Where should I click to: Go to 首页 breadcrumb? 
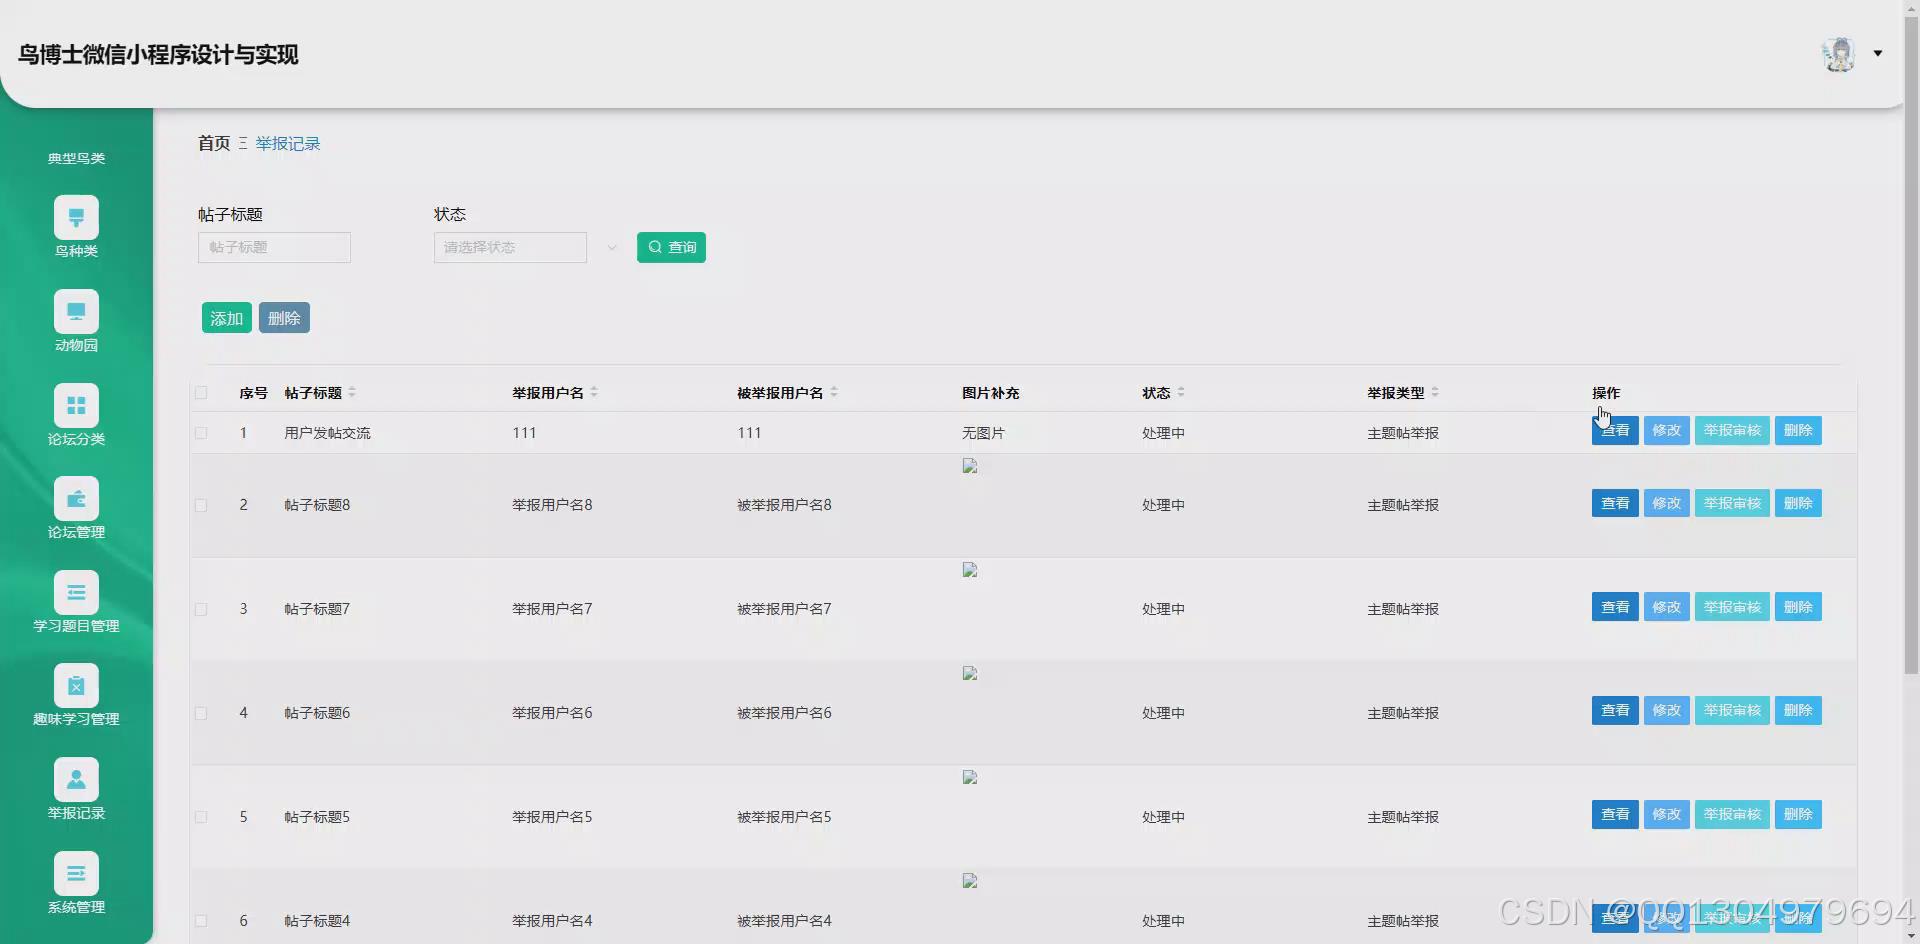point(214,143)
